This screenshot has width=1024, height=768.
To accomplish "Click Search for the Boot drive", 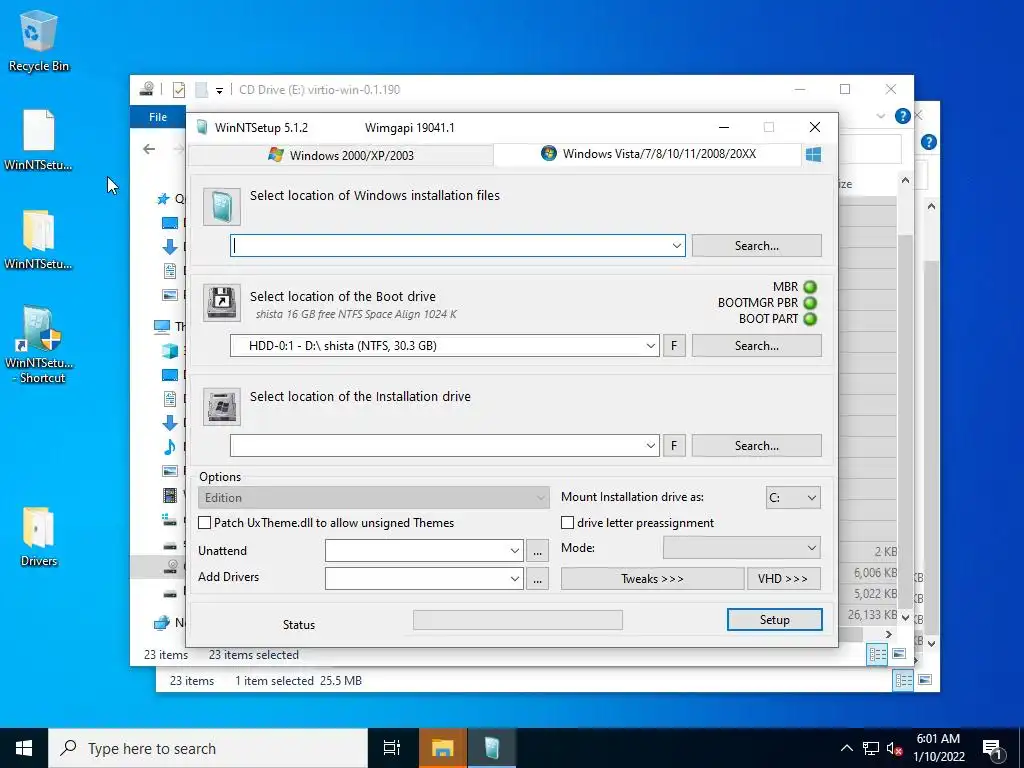I will 756,346.
